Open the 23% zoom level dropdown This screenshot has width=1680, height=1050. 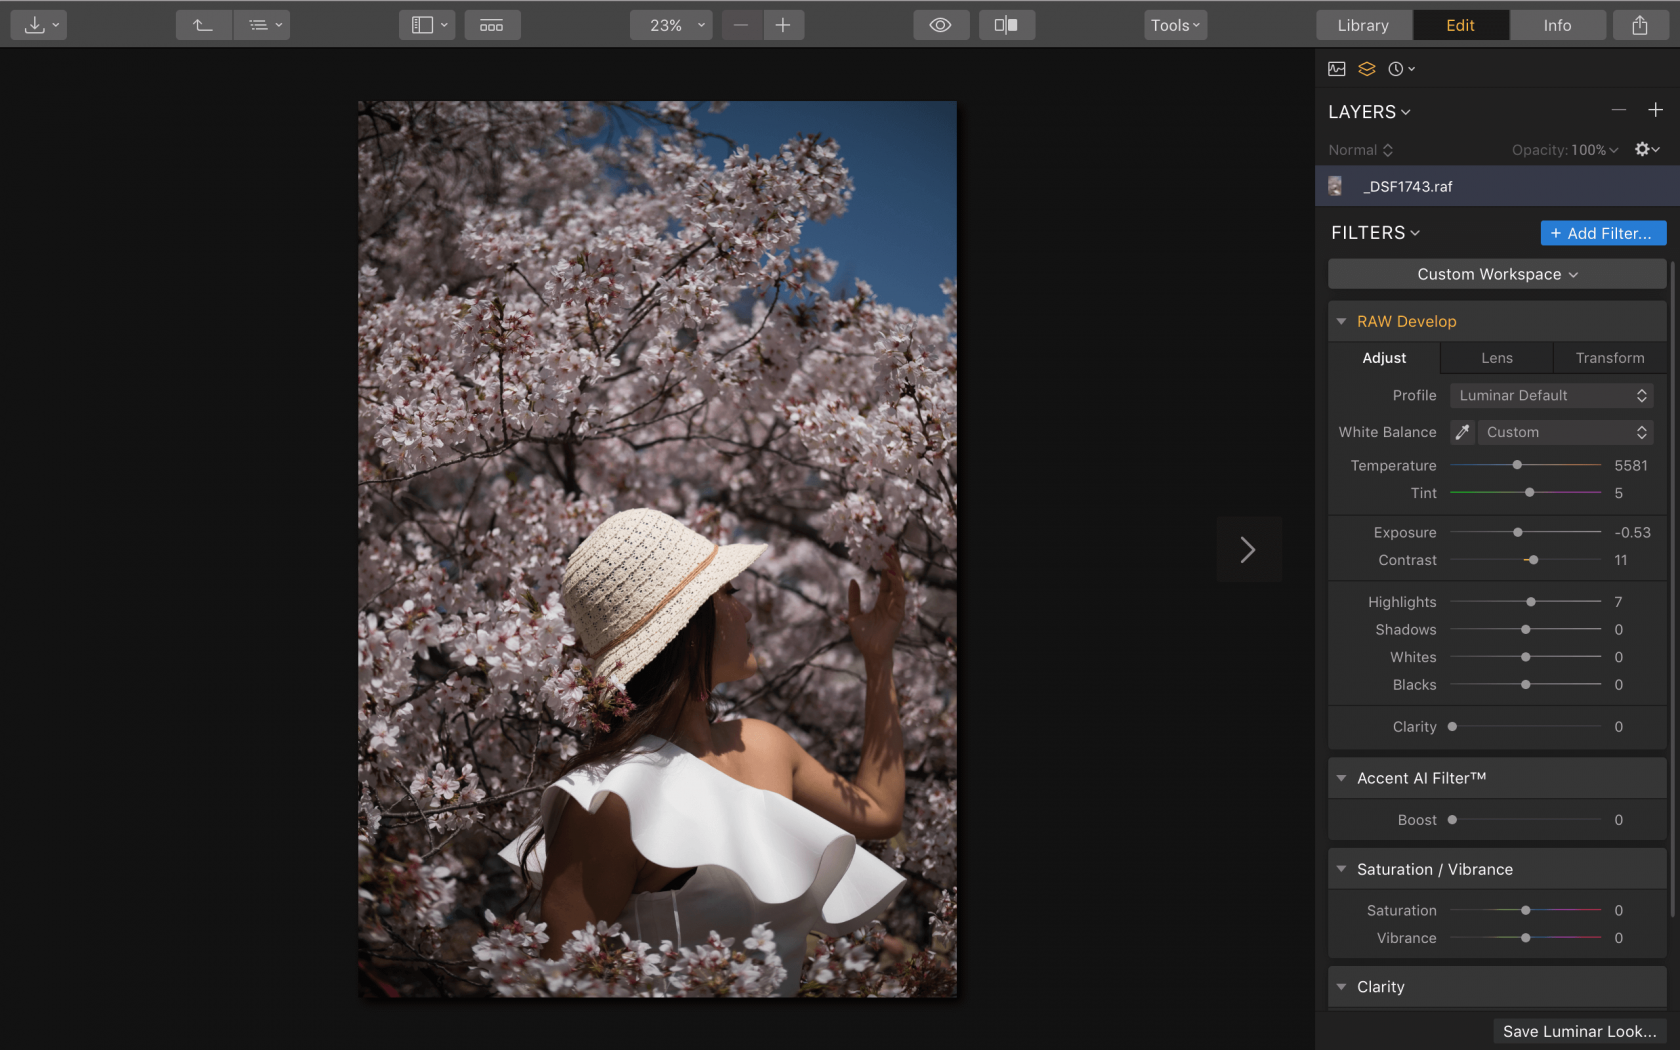[671, 25]
